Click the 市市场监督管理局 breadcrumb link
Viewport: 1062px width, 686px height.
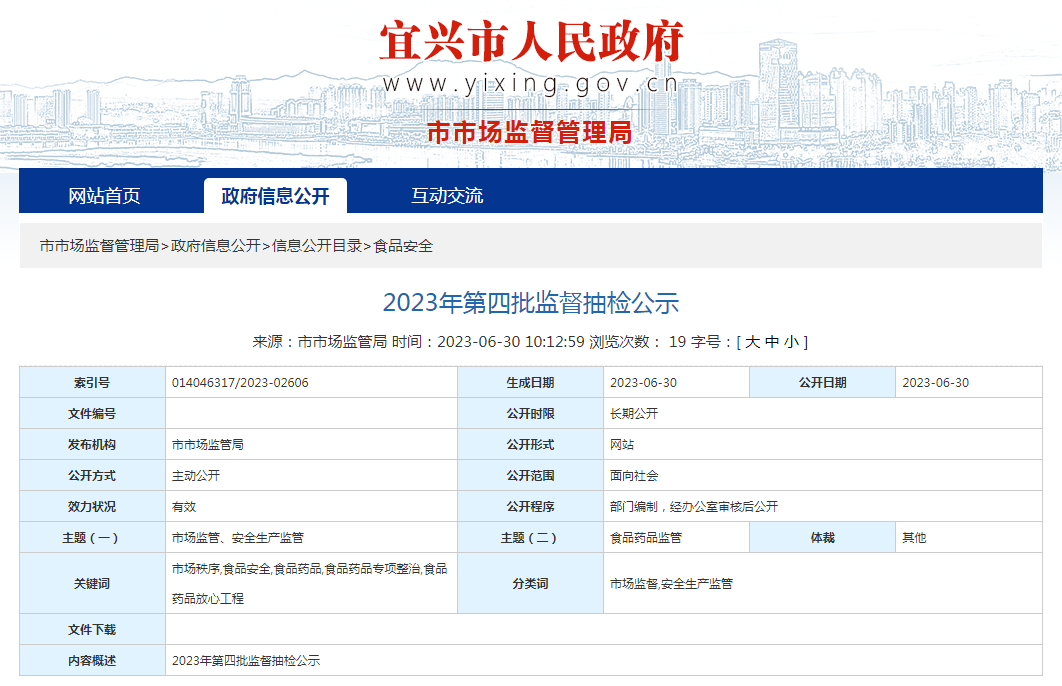99,246
